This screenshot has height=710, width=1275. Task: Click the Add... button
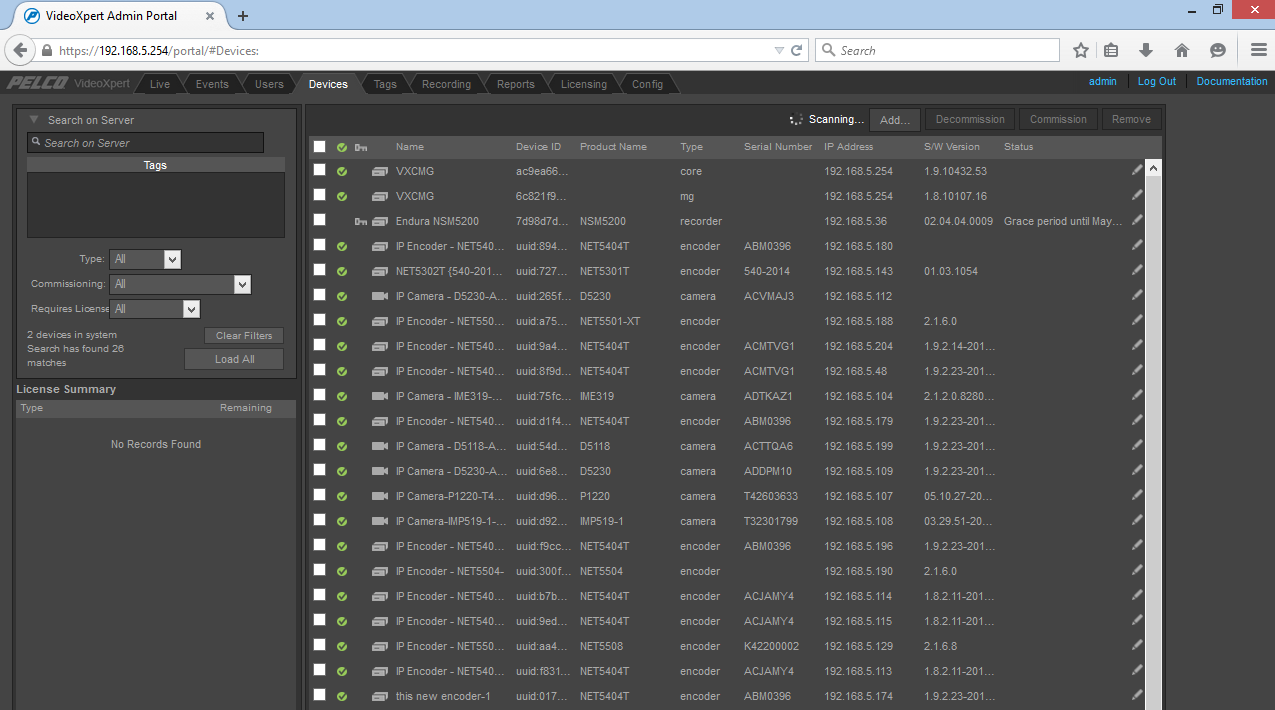pyautogui.click(x=895, y=119)
